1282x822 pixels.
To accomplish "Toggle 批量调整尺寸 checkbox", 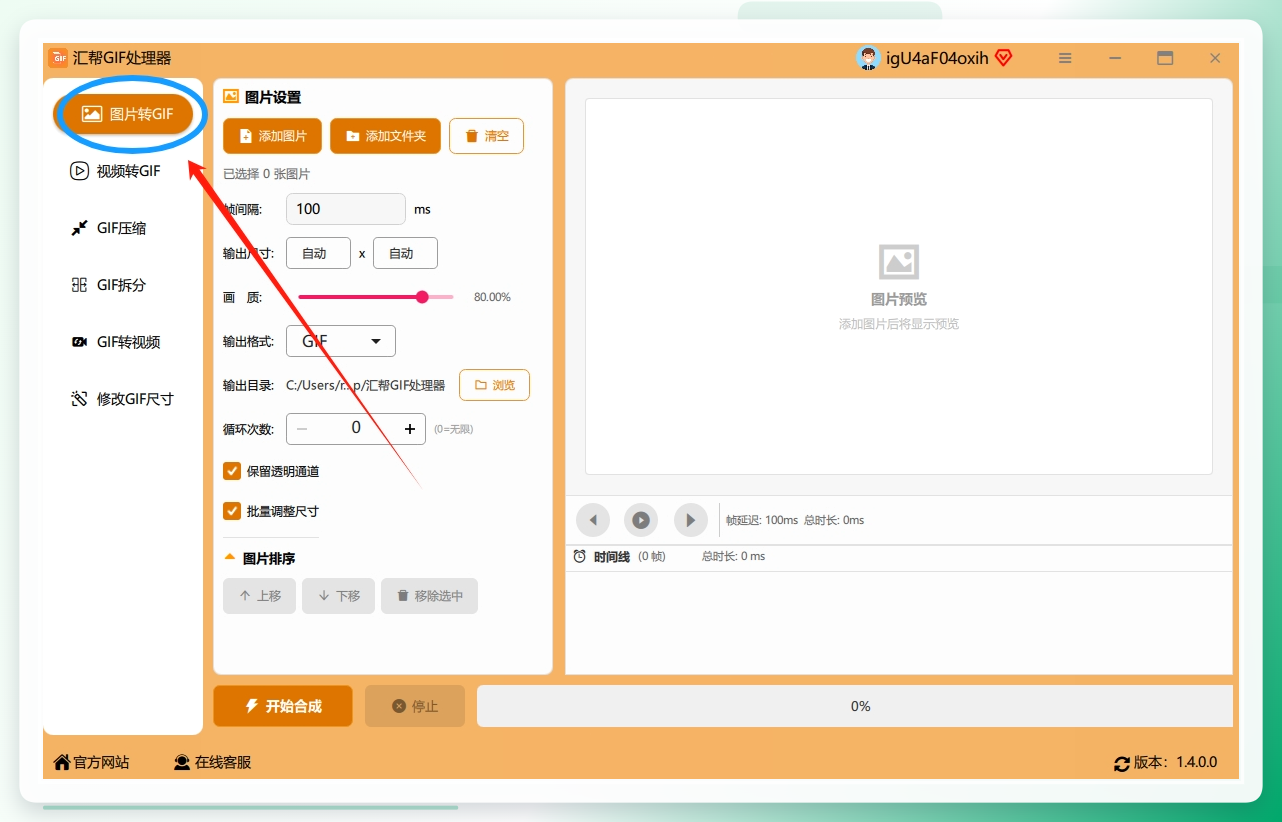I will click(x=232, y=511).
